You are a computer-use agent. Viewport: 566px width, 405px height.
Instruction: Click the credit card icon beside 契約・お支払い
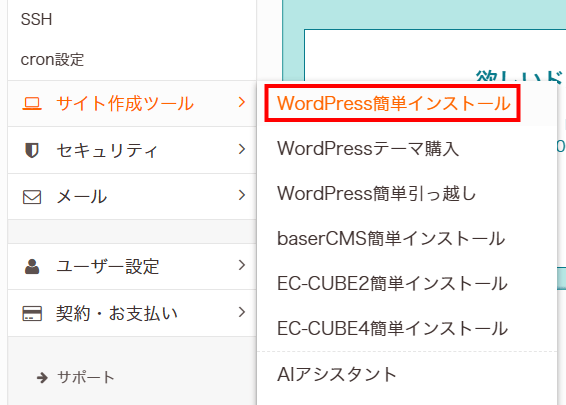(32, 313)
